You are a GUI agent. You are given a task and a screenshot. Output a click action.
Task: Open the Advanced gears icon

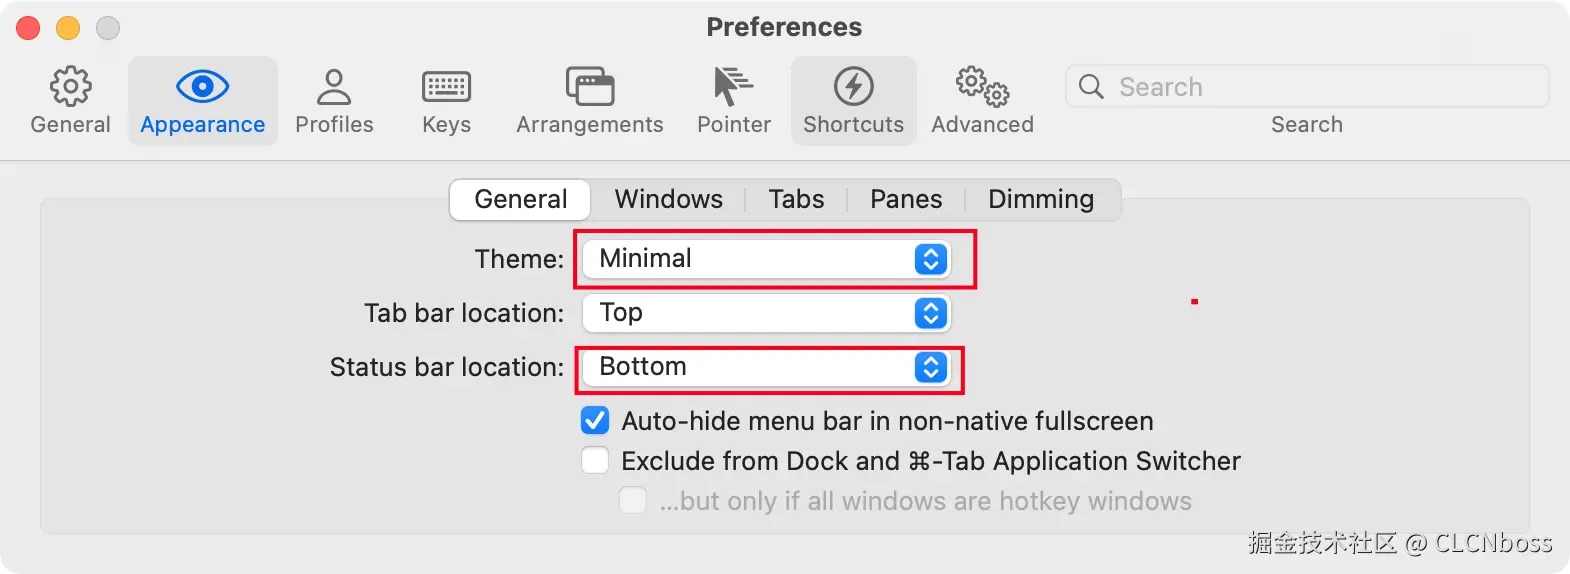[x=982, y=88]
